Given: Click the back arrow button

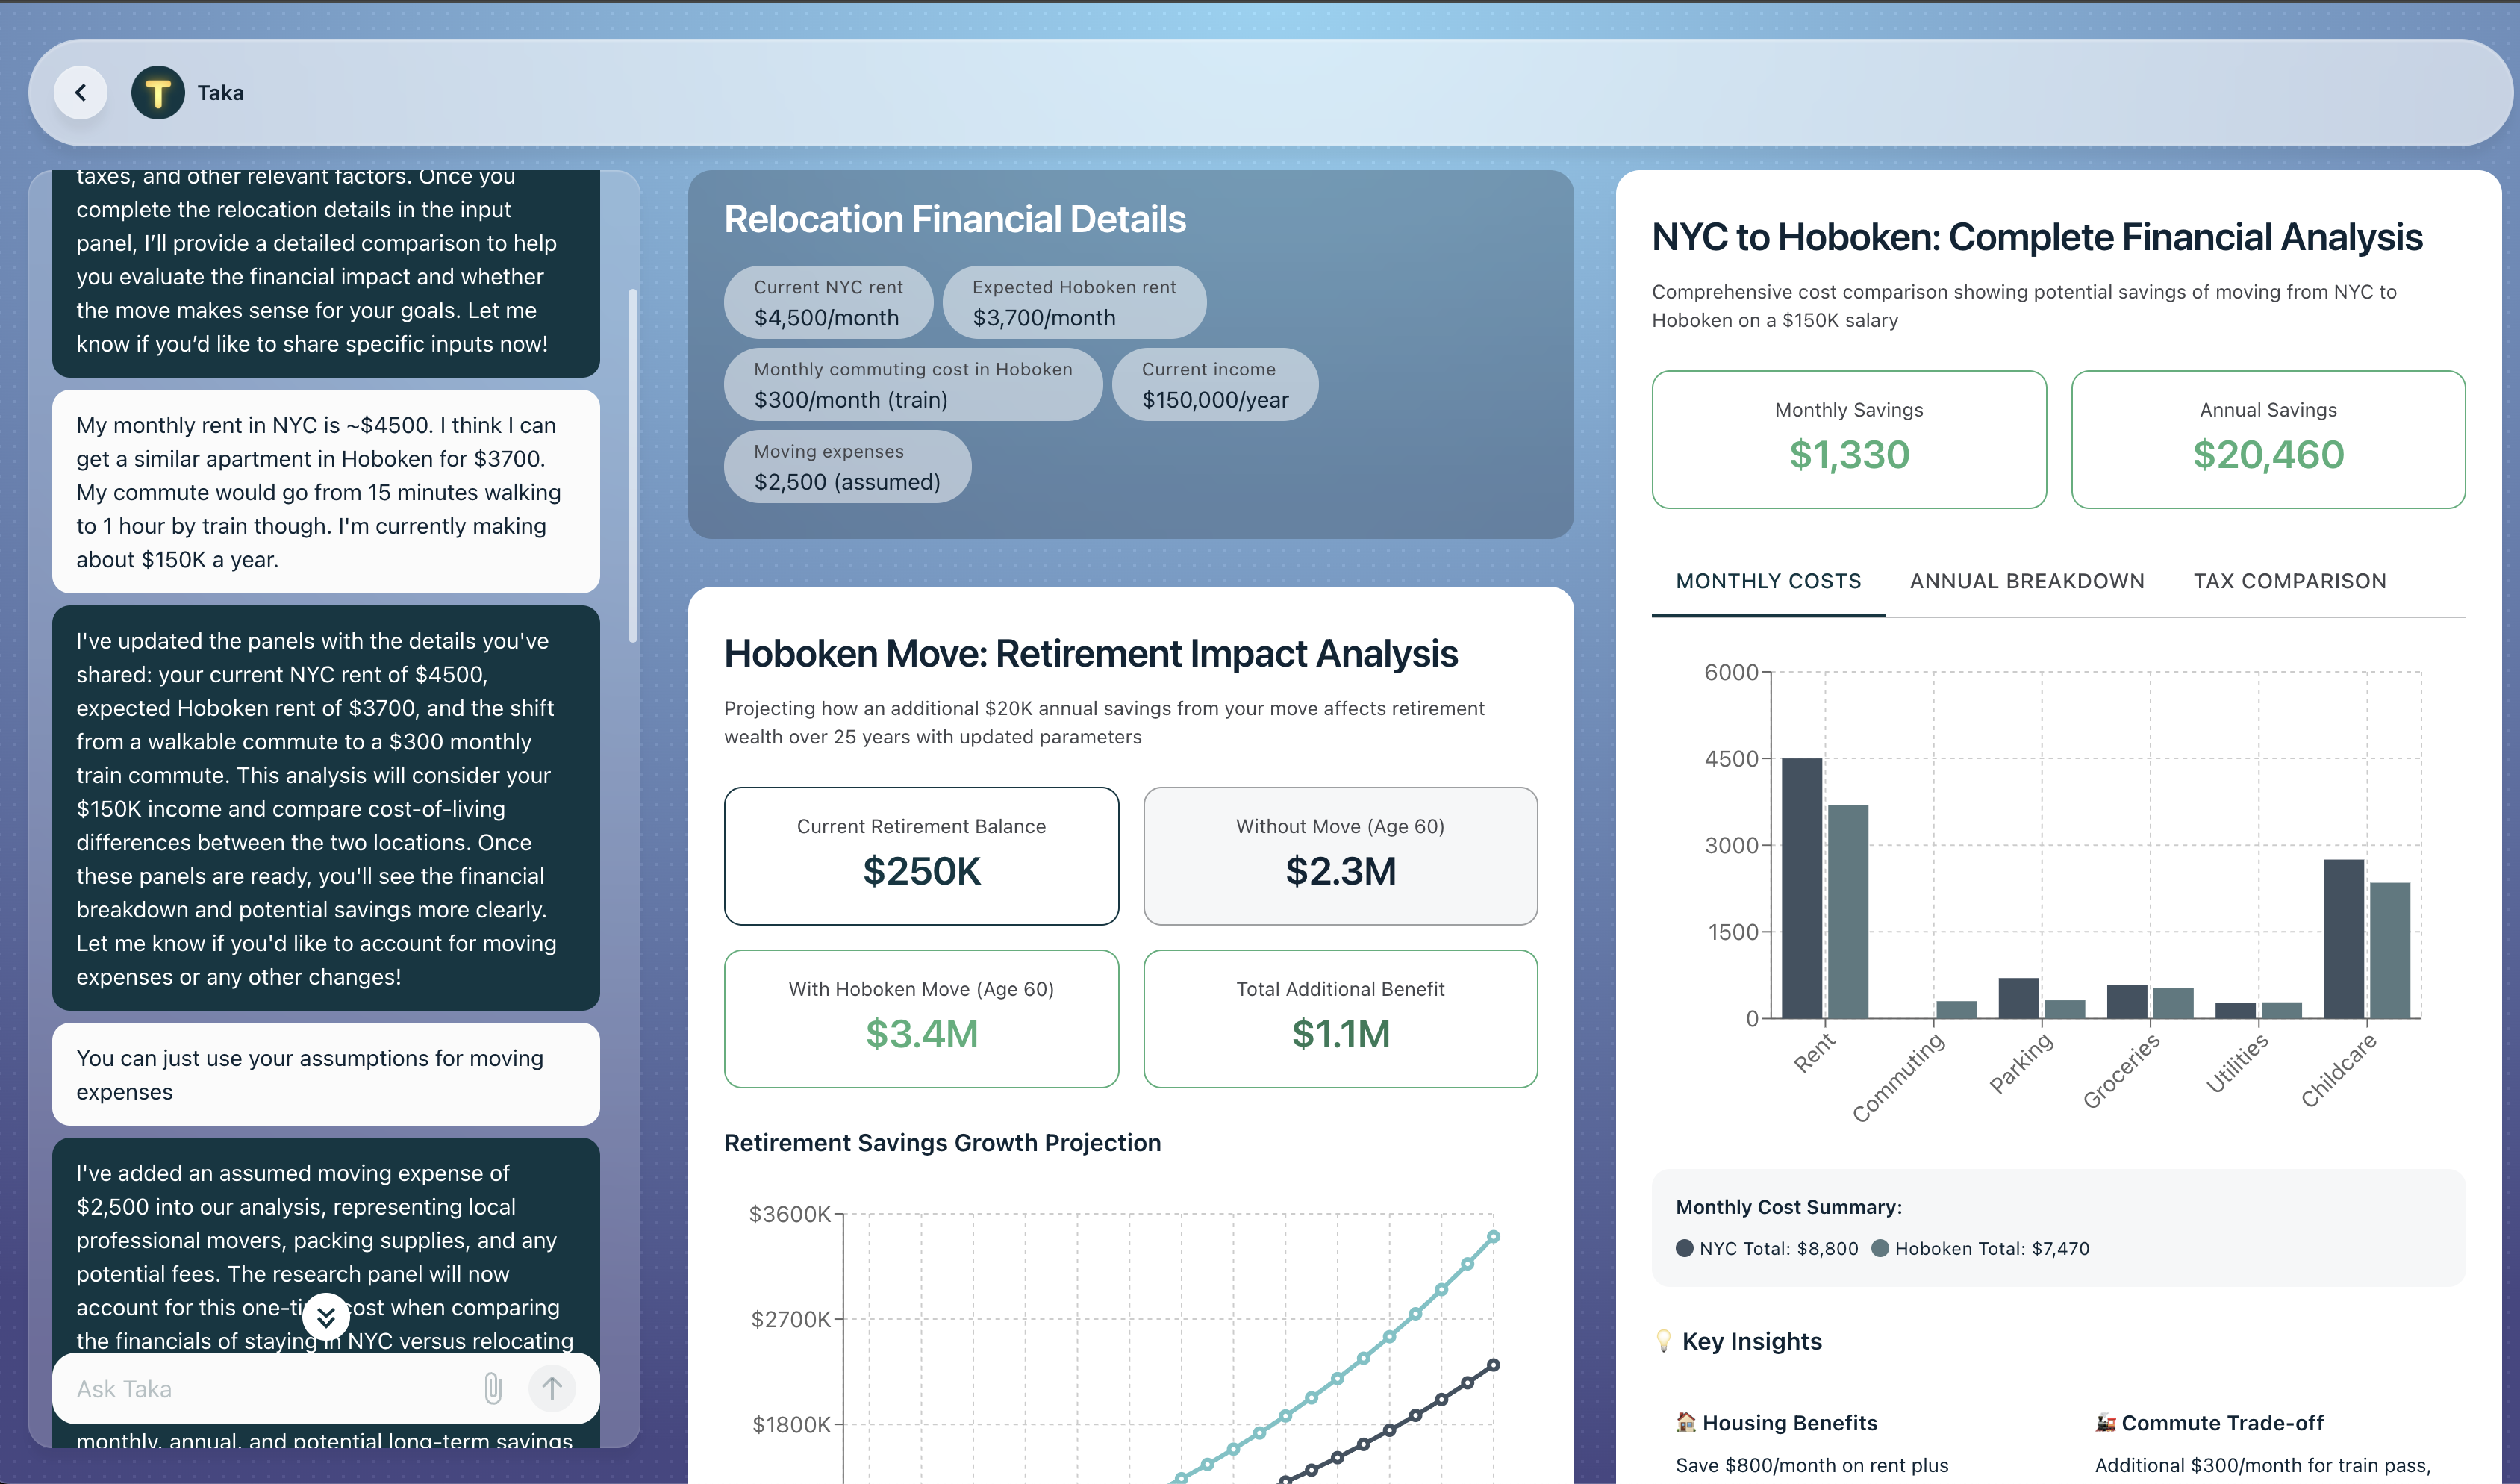Looking at the screenshot, I should (x=80, y=93).
